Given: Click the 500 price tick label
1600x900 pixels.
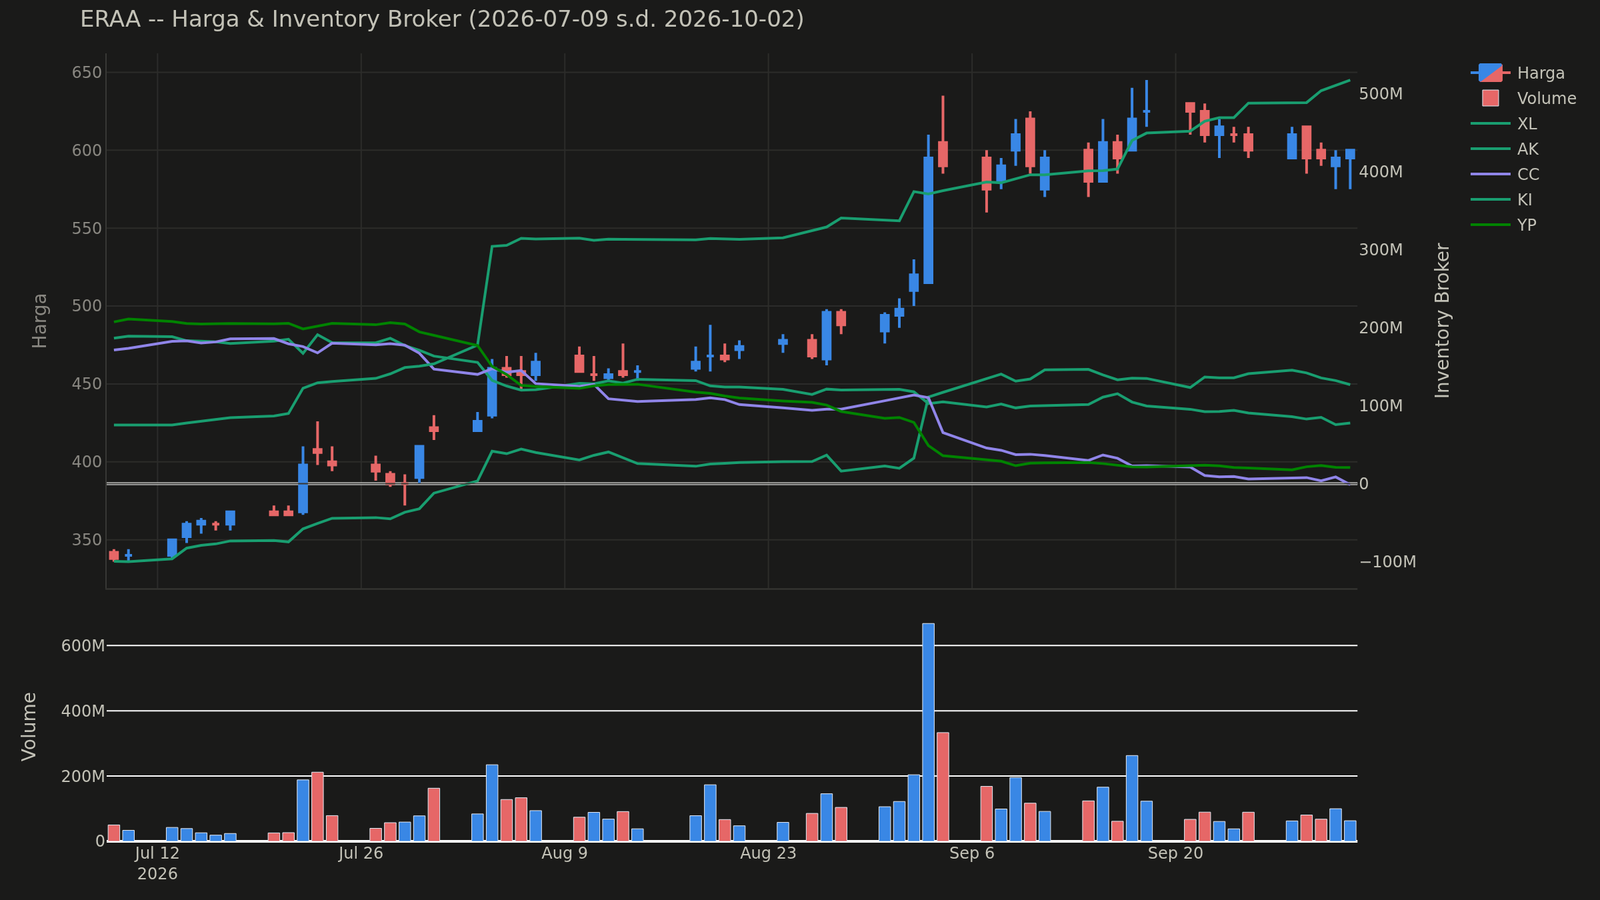Looking at the screenshot, I should click(x=86, y=306).
